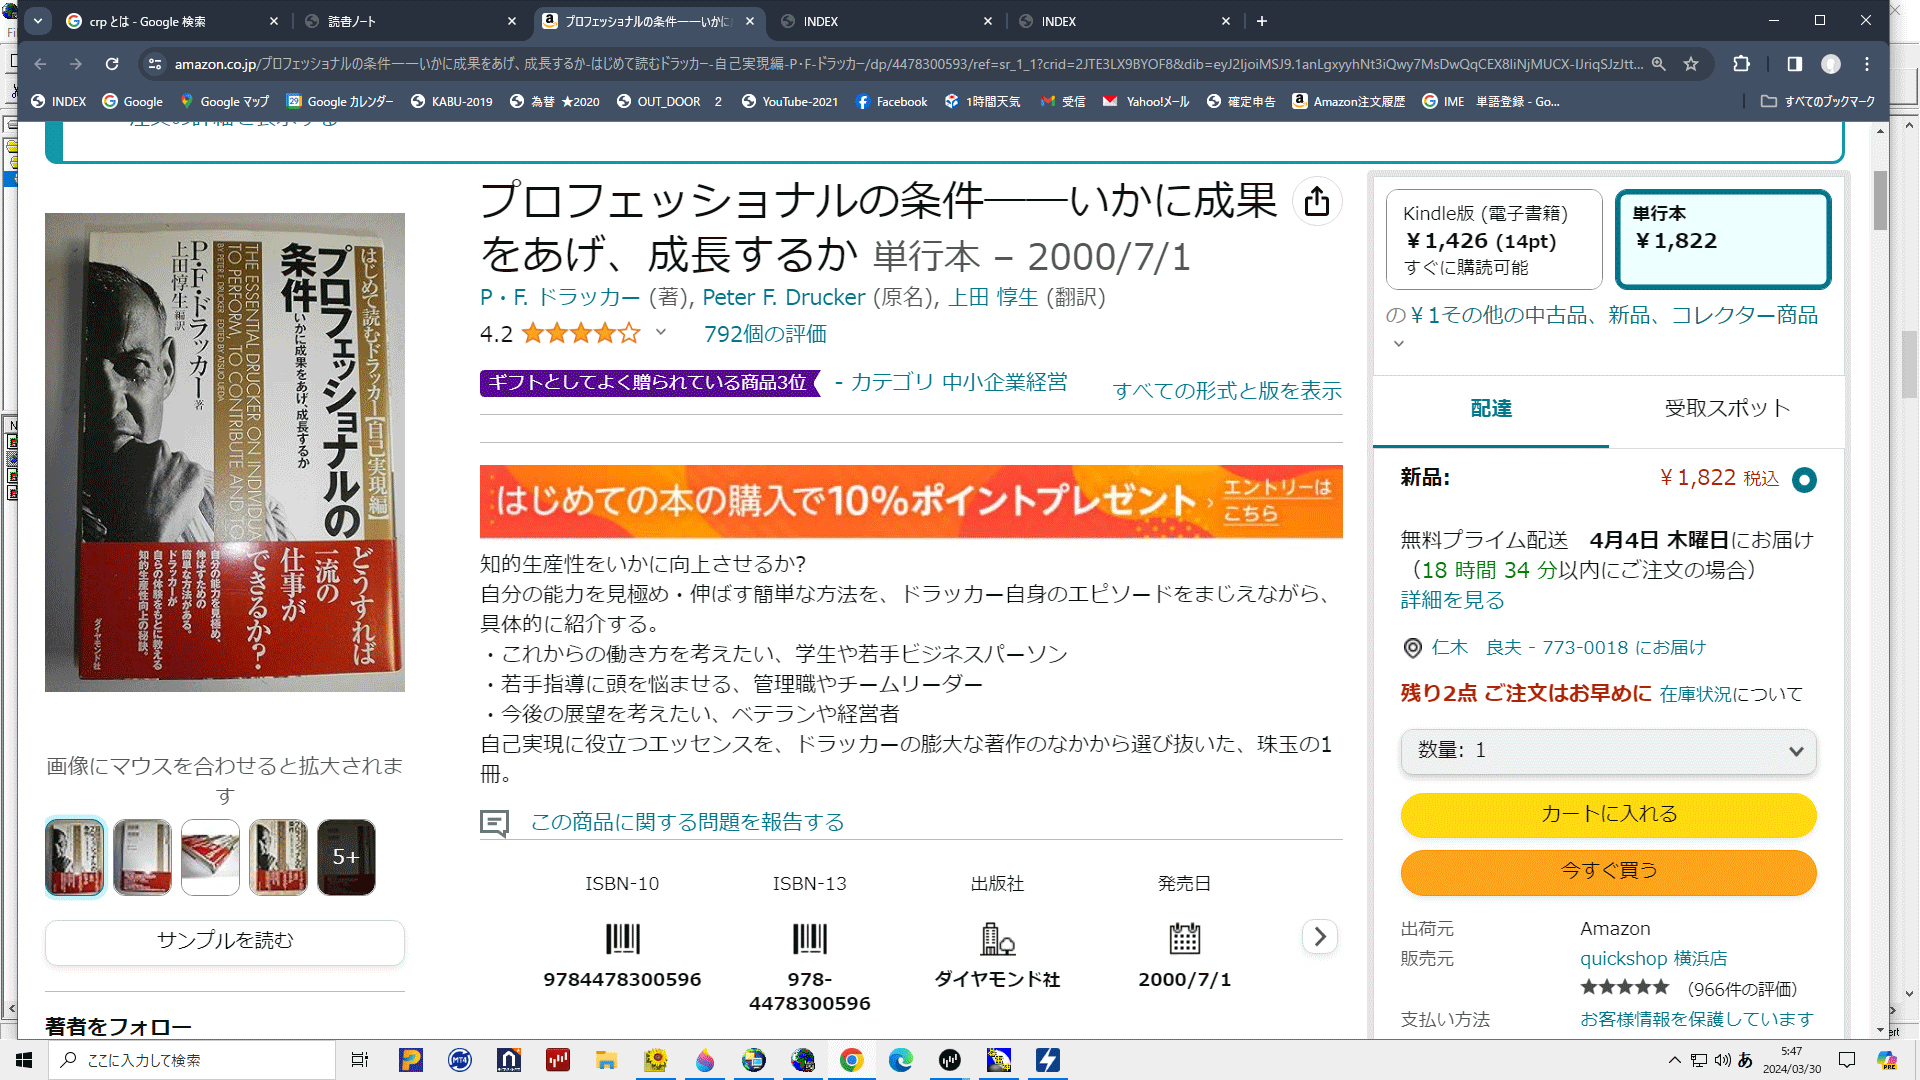Screen dimensions: 1920x1080
Task: Click the Amazon page vertical scrollbar thumb
Action: tap(1880, 200)
